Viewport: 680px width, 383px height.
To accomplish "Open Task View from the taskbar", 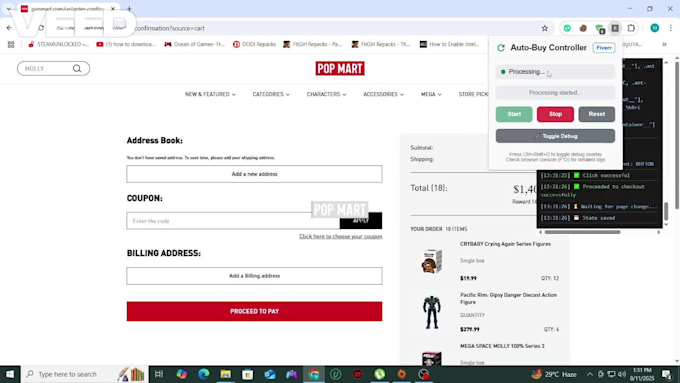I will click(159, 374).
